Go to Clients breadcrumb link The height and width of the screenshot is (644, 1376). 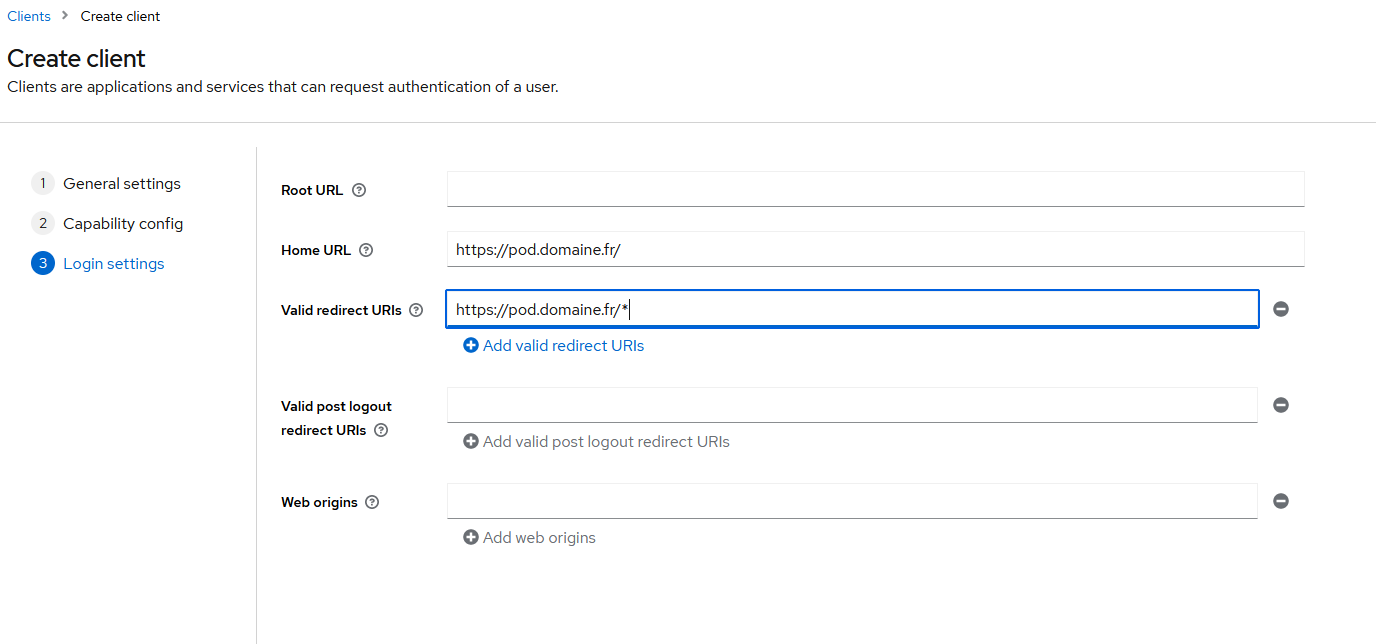click(29, 16)
